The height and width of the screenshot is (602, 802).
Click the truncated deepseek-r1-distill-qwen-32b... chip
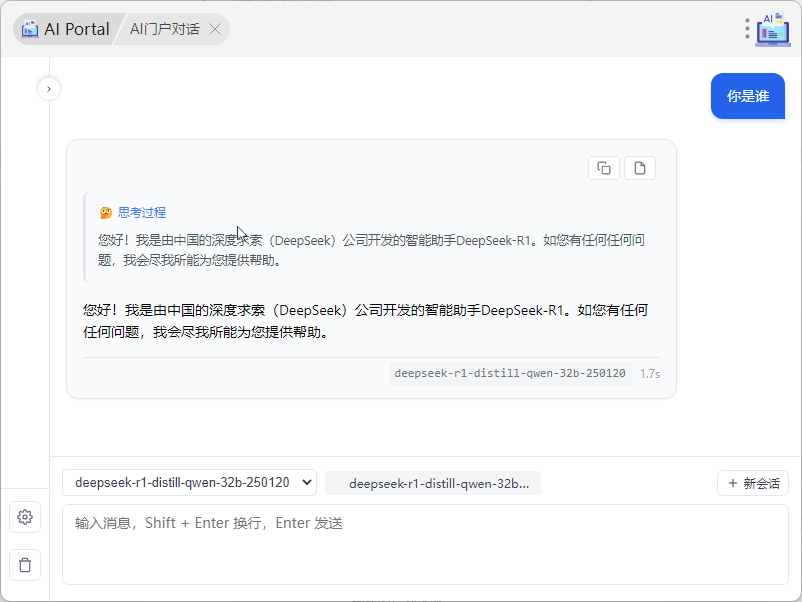pos(433,483)
